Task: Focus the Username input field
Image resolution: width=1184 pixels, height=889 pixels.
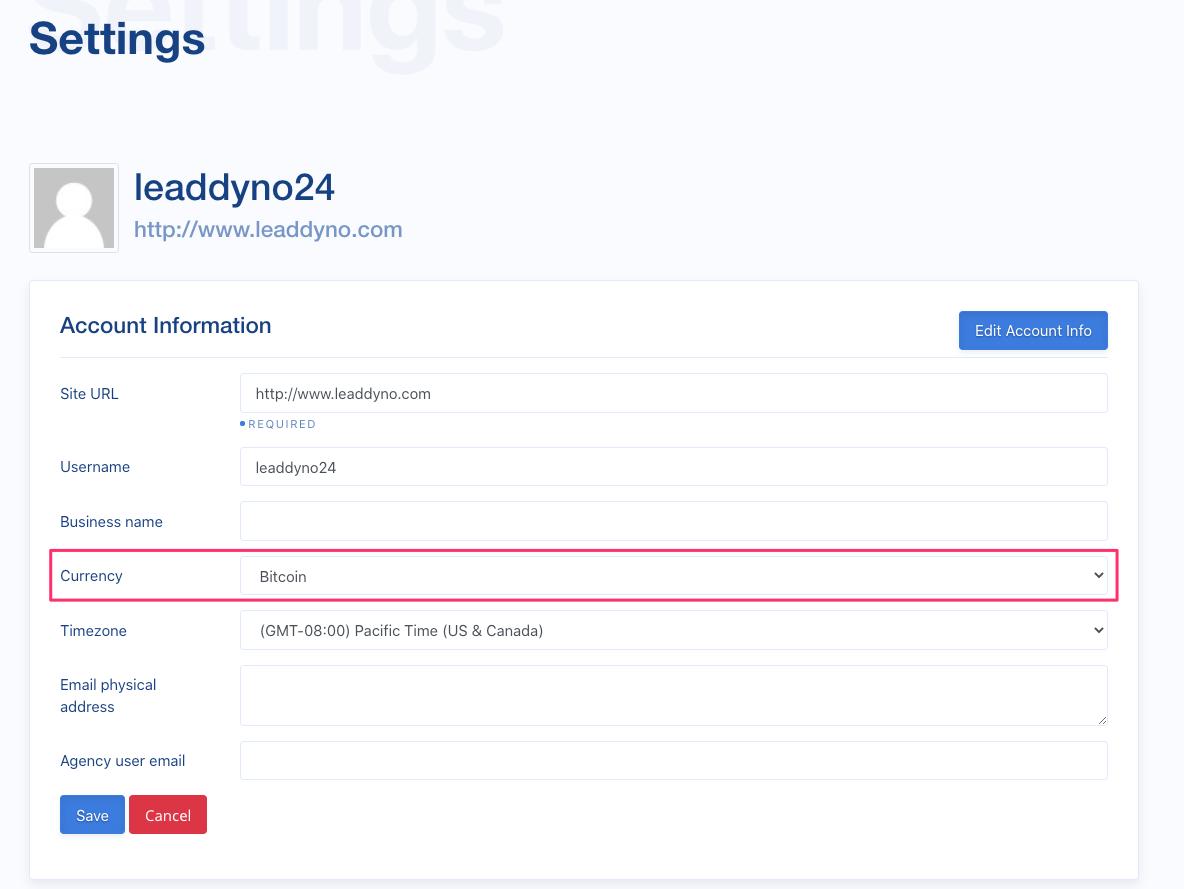Action: 674,467
